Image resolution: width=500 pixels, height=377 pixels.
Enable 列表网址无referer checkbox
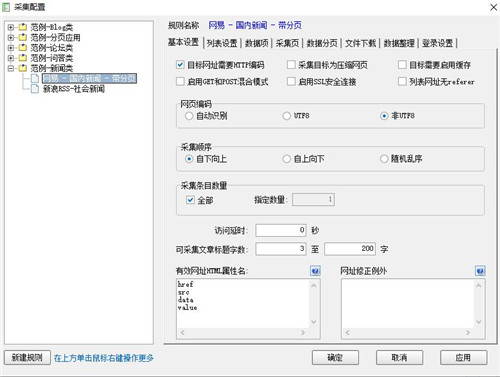402,81
